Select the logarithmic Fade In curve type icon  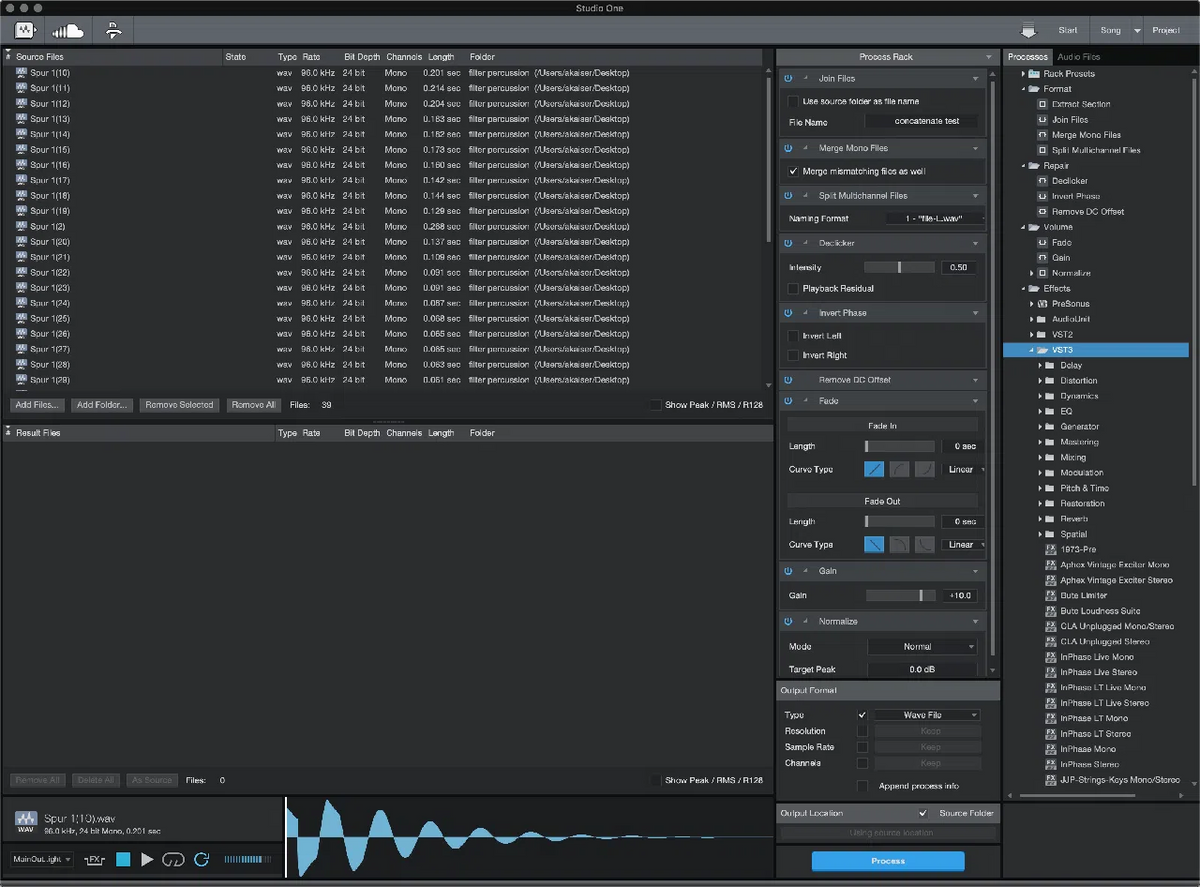click(x=899, y=469)
